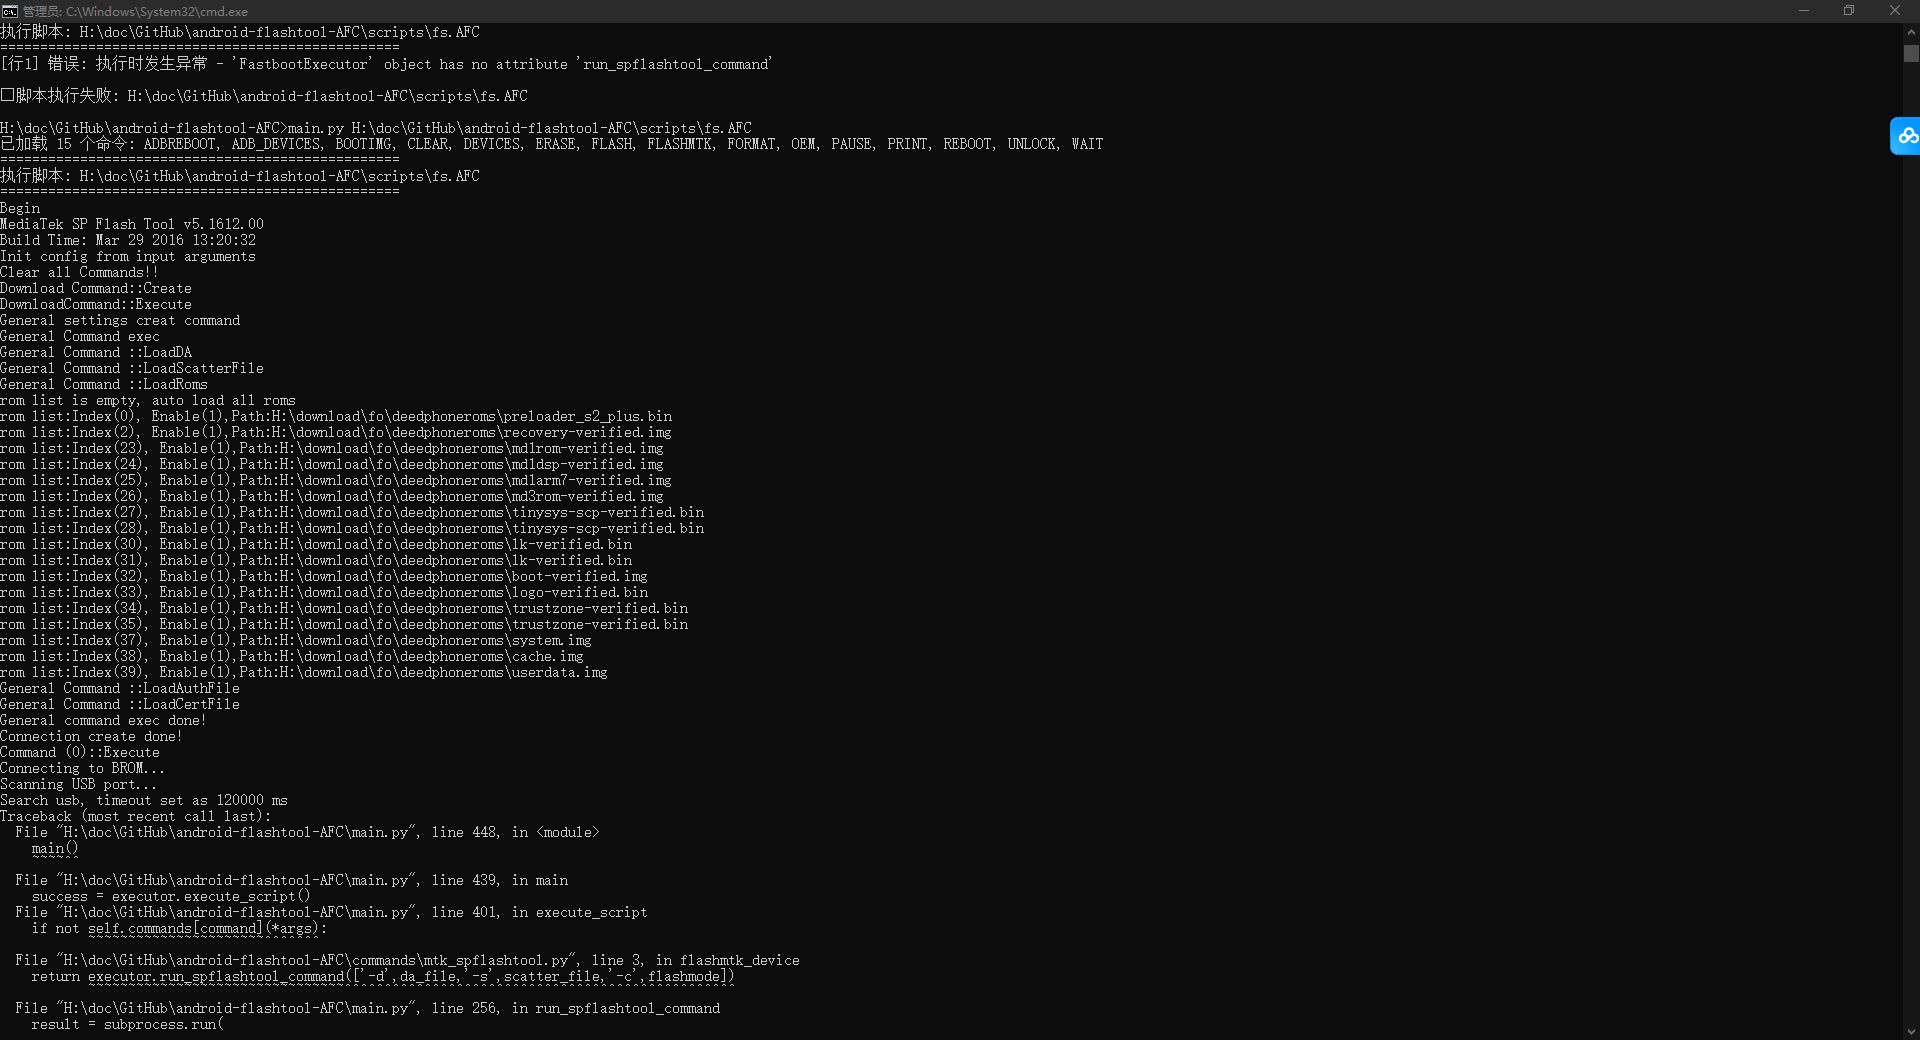This screenshot has height=1040, width=1920.
Task: Click the 'Connecting to BROM...' line
Action: pyautogui.click(x=82, y=769)
